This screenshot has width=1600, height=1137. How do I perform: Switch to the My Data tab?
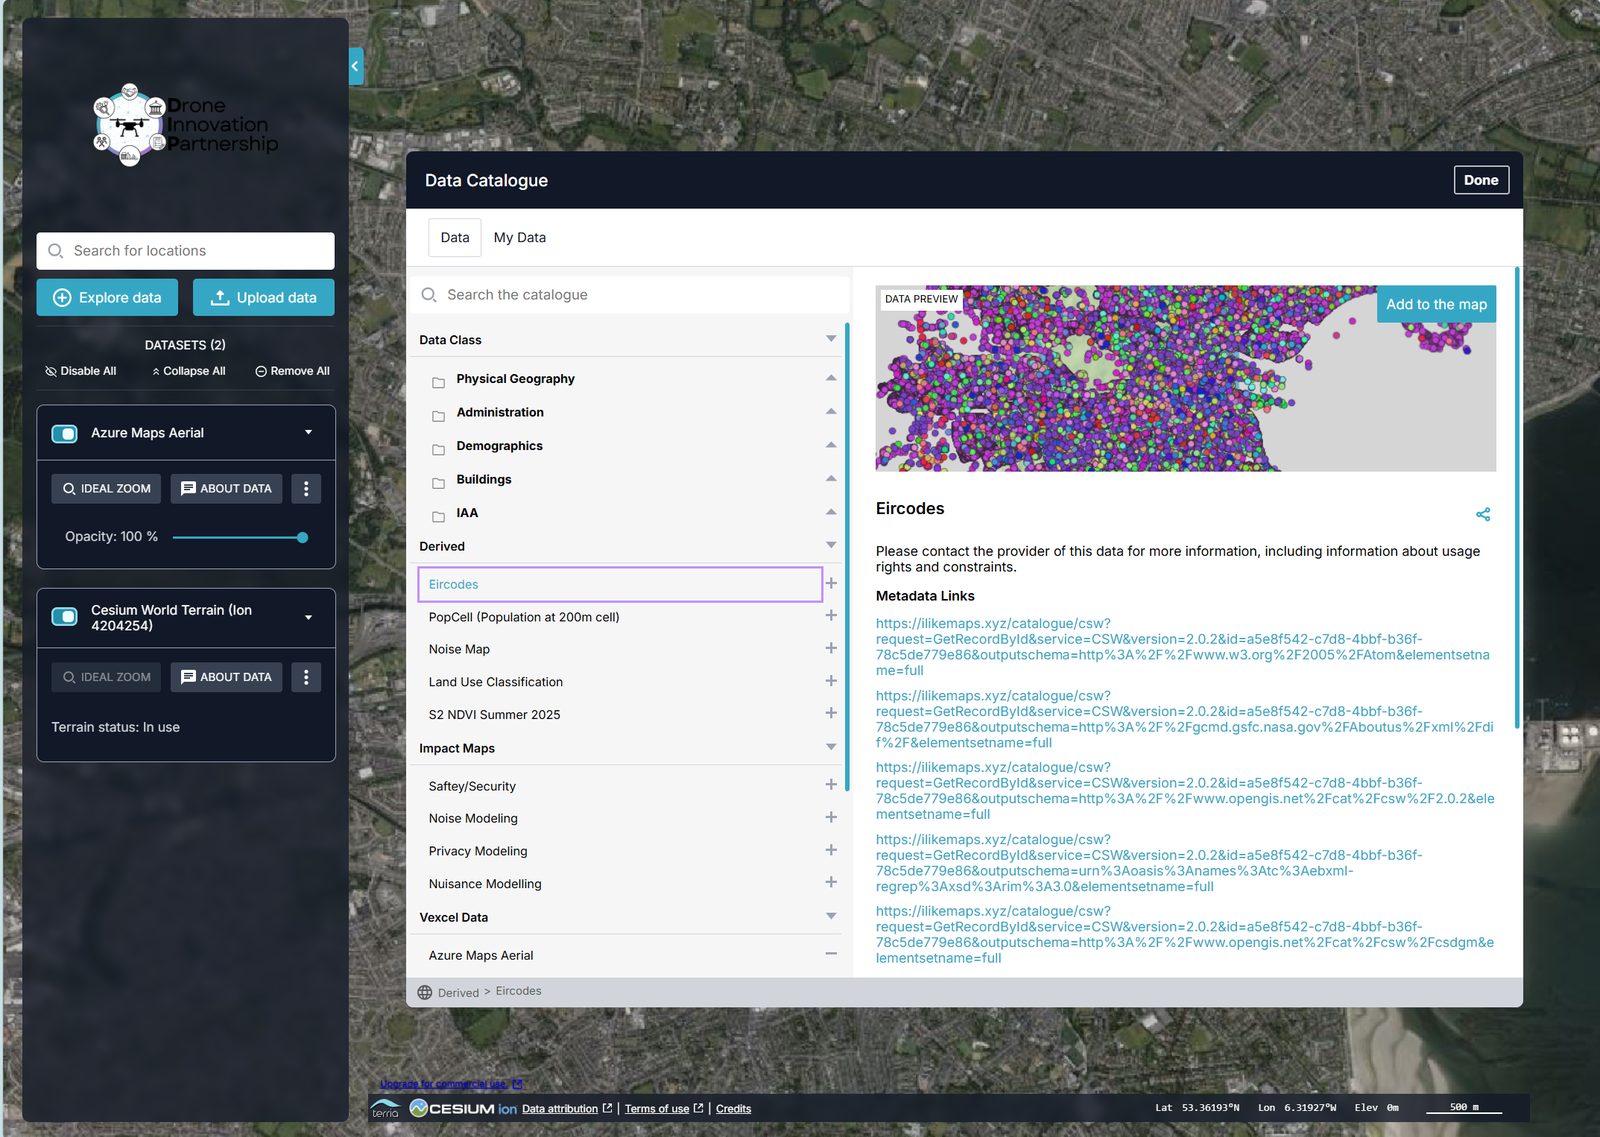pyautogui.click(x=520, y=238)
